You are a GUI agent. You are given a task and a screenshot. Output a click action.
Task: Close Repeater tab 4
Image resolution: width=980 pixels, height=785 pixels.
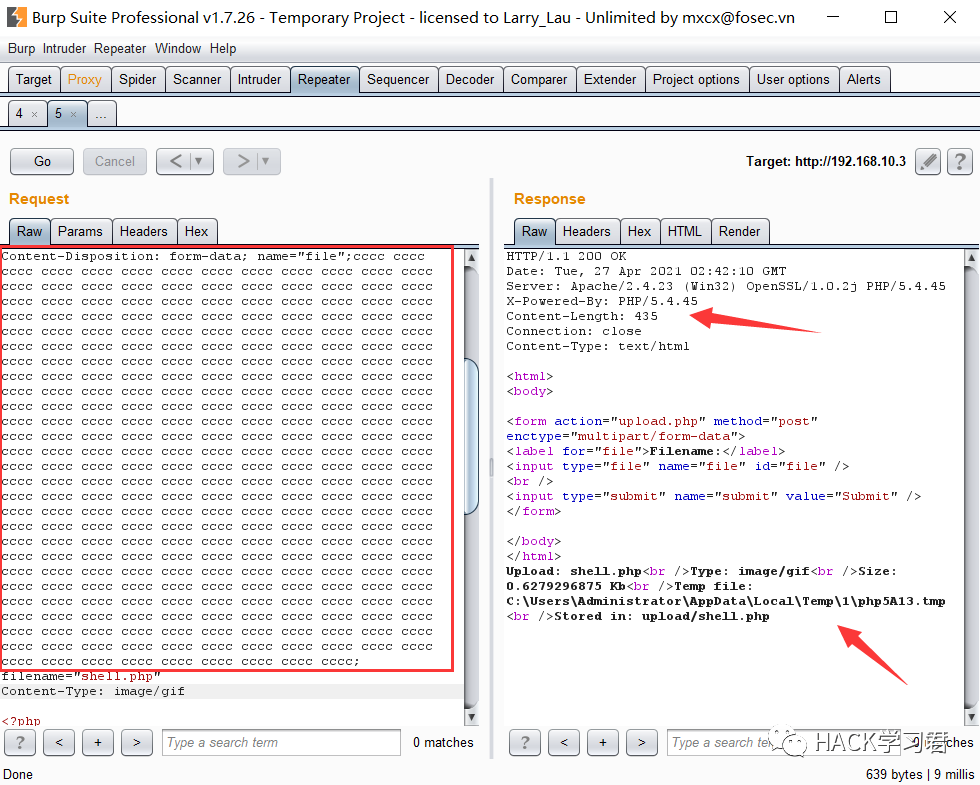pos(34,114)
